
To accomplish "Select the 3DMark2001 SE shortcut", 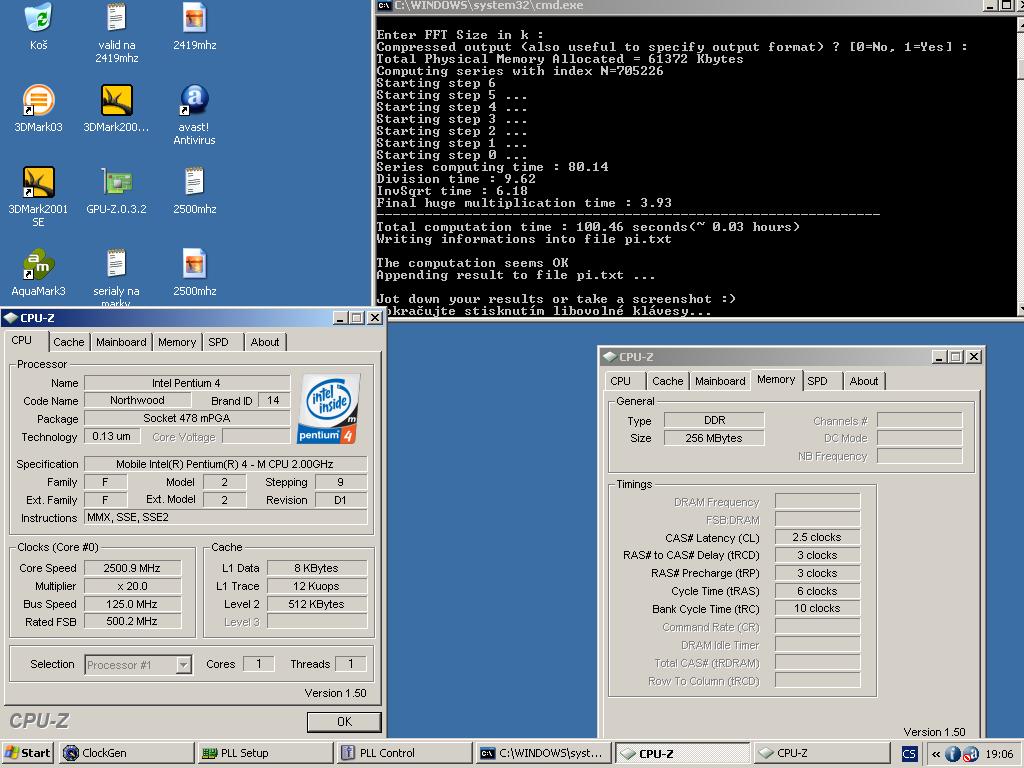I will coord(39,182).
